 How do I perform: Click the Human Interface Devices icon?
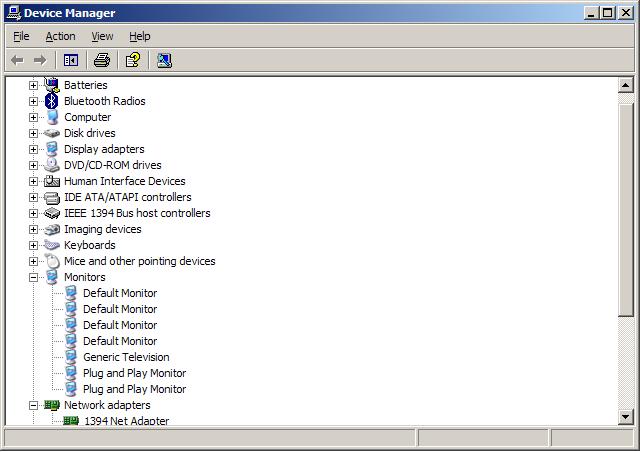coord(52,181)
